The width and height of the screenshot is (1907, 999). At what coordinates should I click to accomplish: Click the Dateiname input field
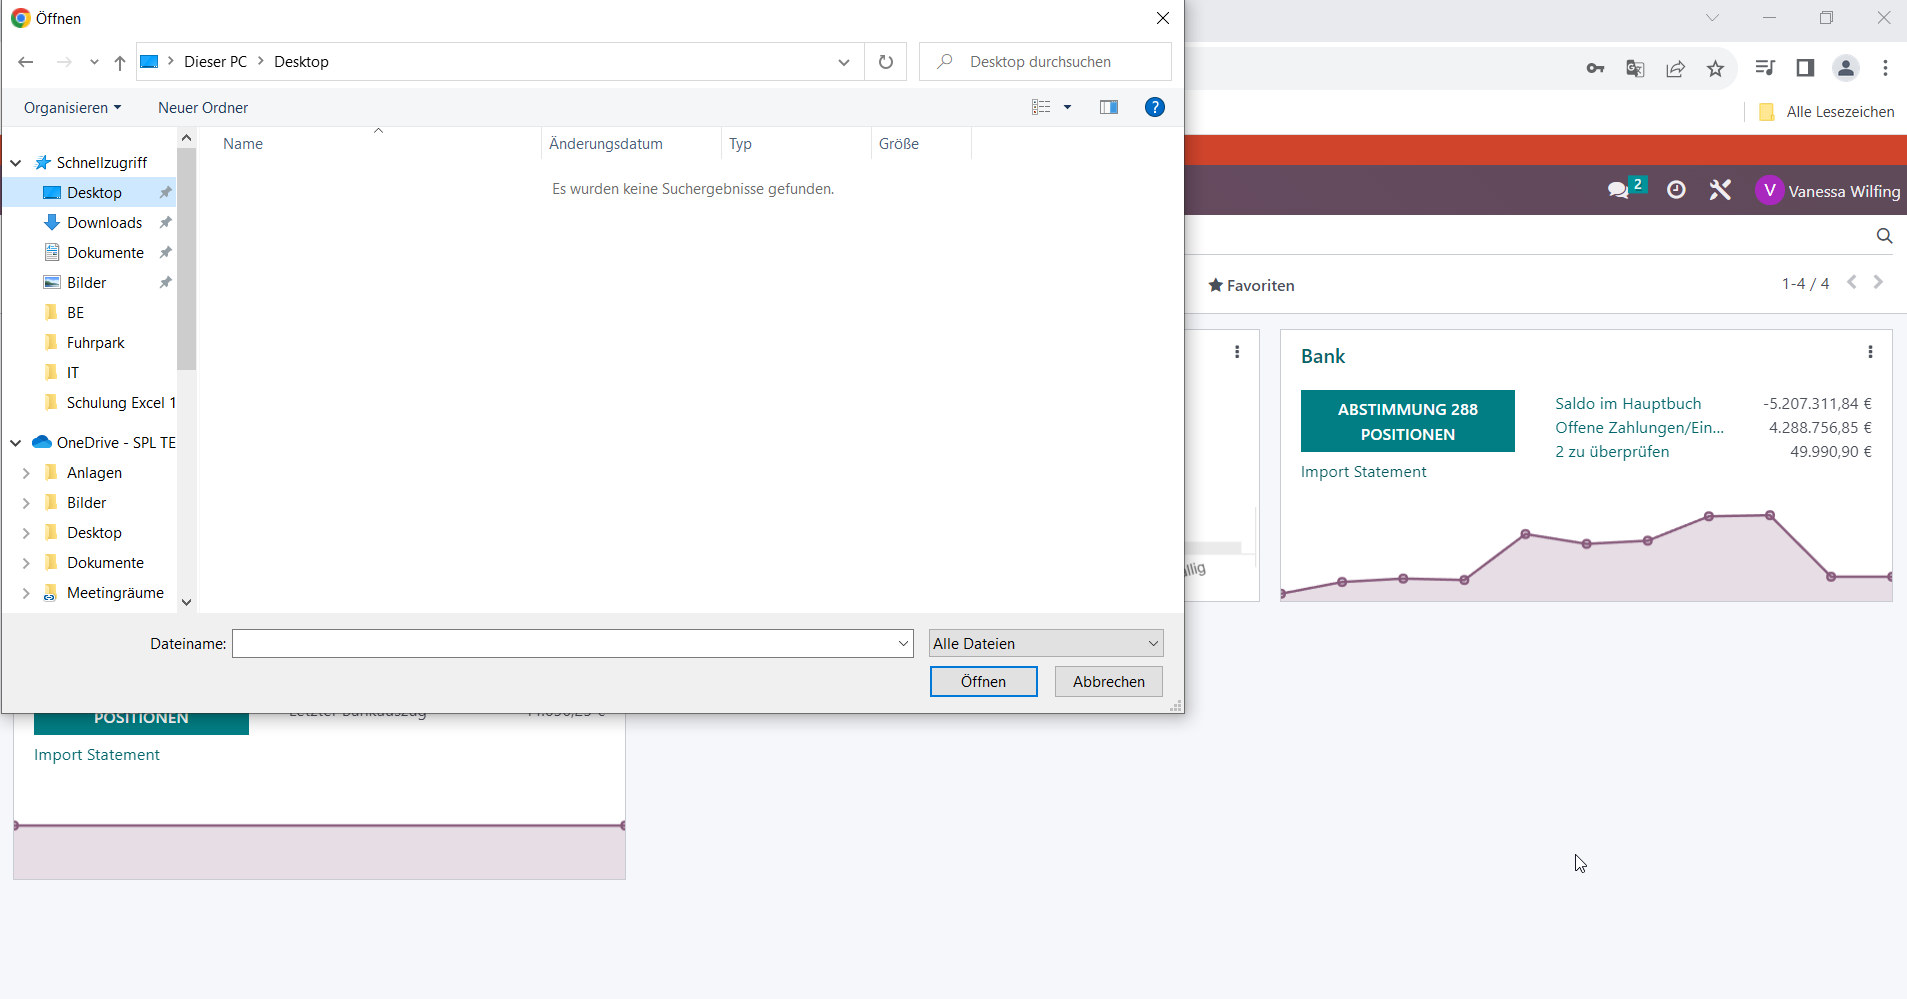pyautogui.click(x=573, y=643)
